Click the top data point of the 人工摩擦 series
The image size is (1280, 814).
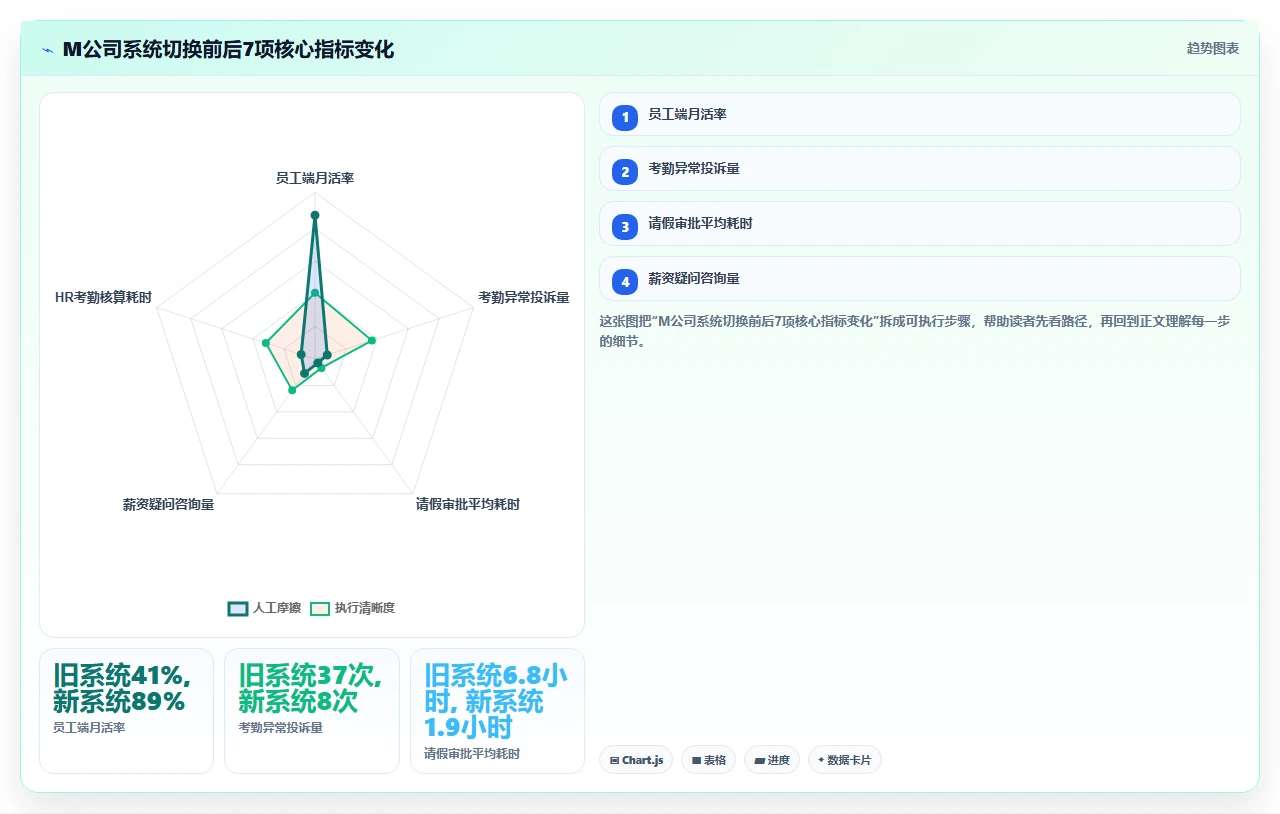point(315,215)
